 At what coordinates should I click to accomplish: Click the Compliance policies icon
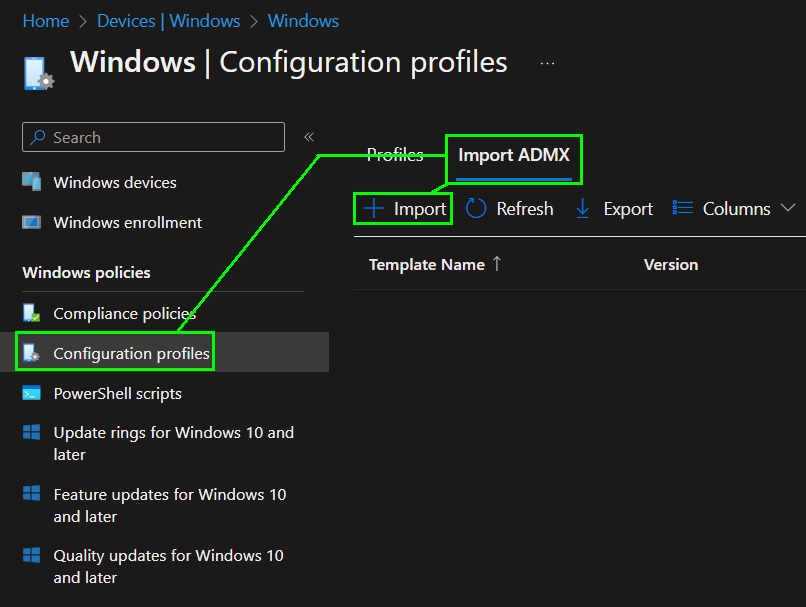click(32, 313)
